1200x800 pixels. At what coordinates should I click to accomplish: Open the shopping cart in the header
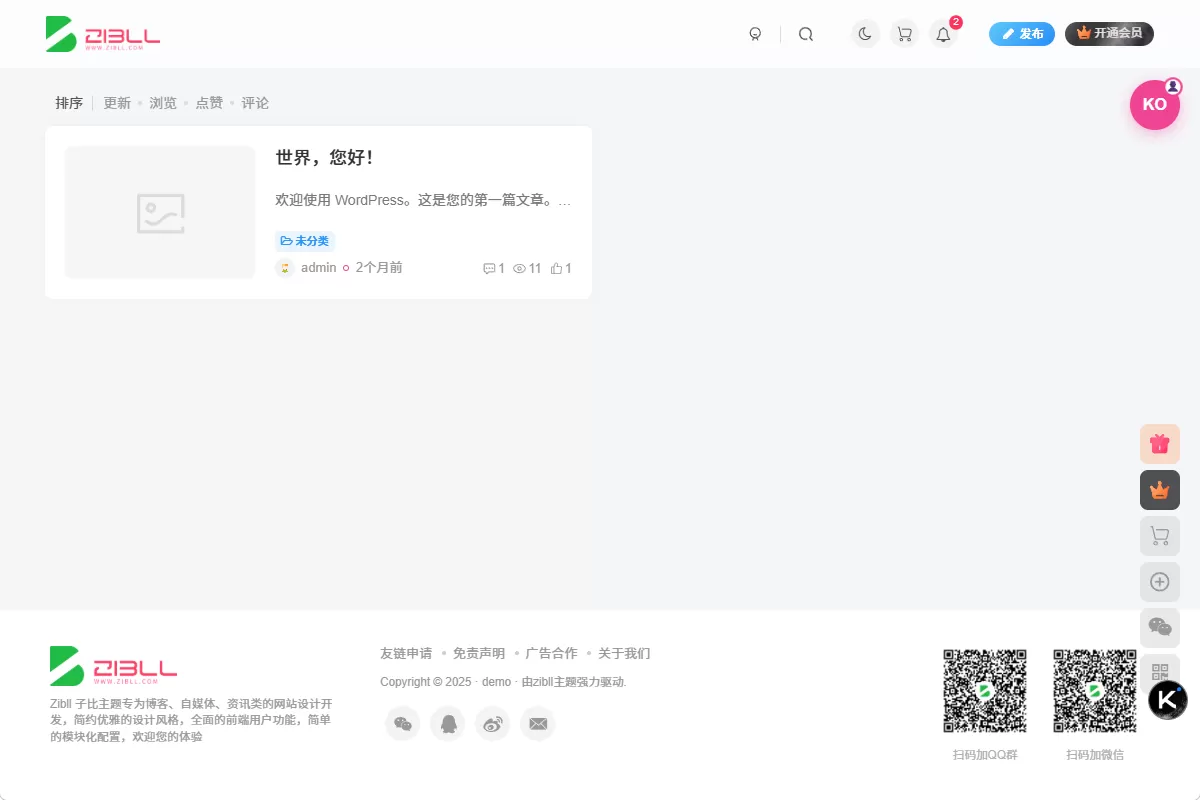904,33
